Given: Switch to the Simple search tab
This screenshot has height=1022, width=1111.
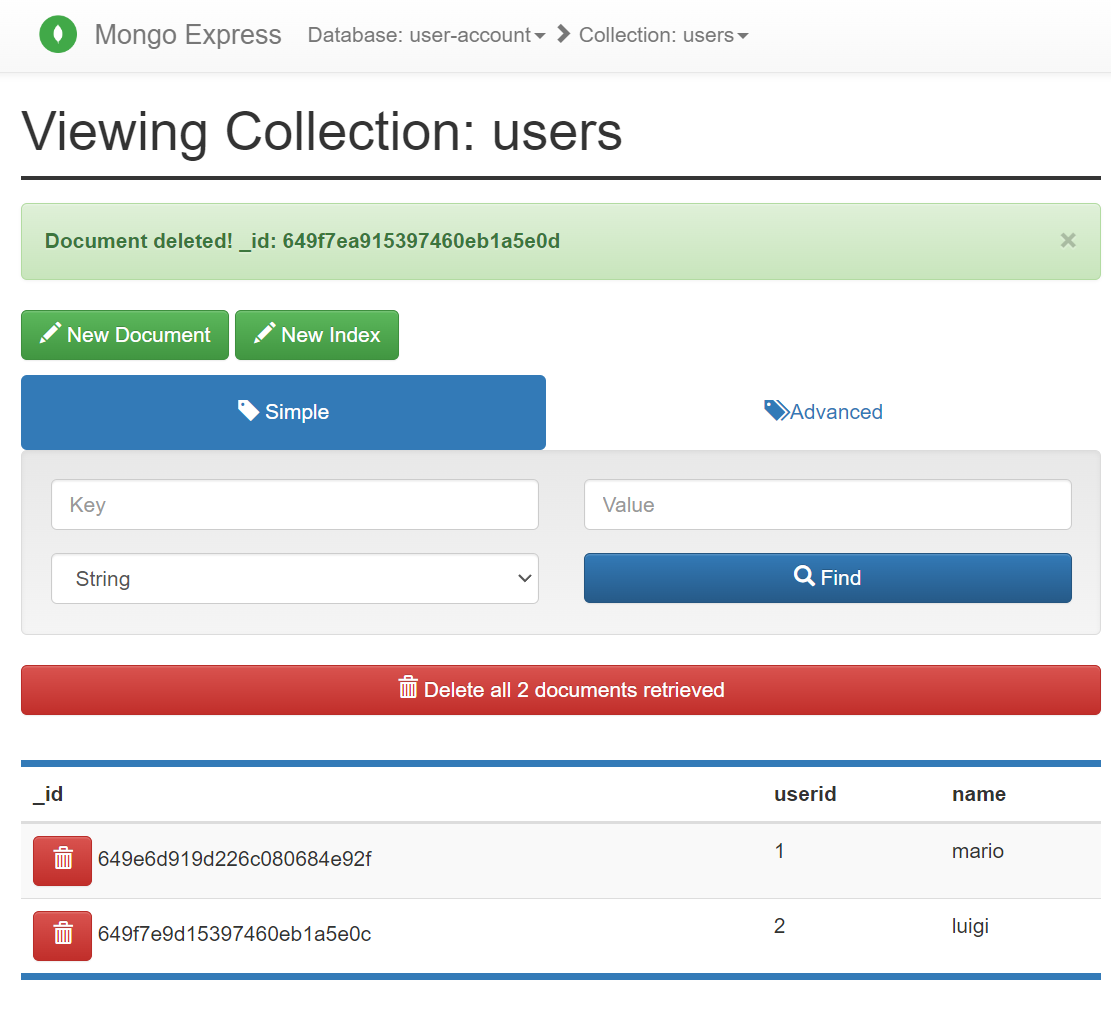Looking at the screenshot, I should [x=283, y=412].
